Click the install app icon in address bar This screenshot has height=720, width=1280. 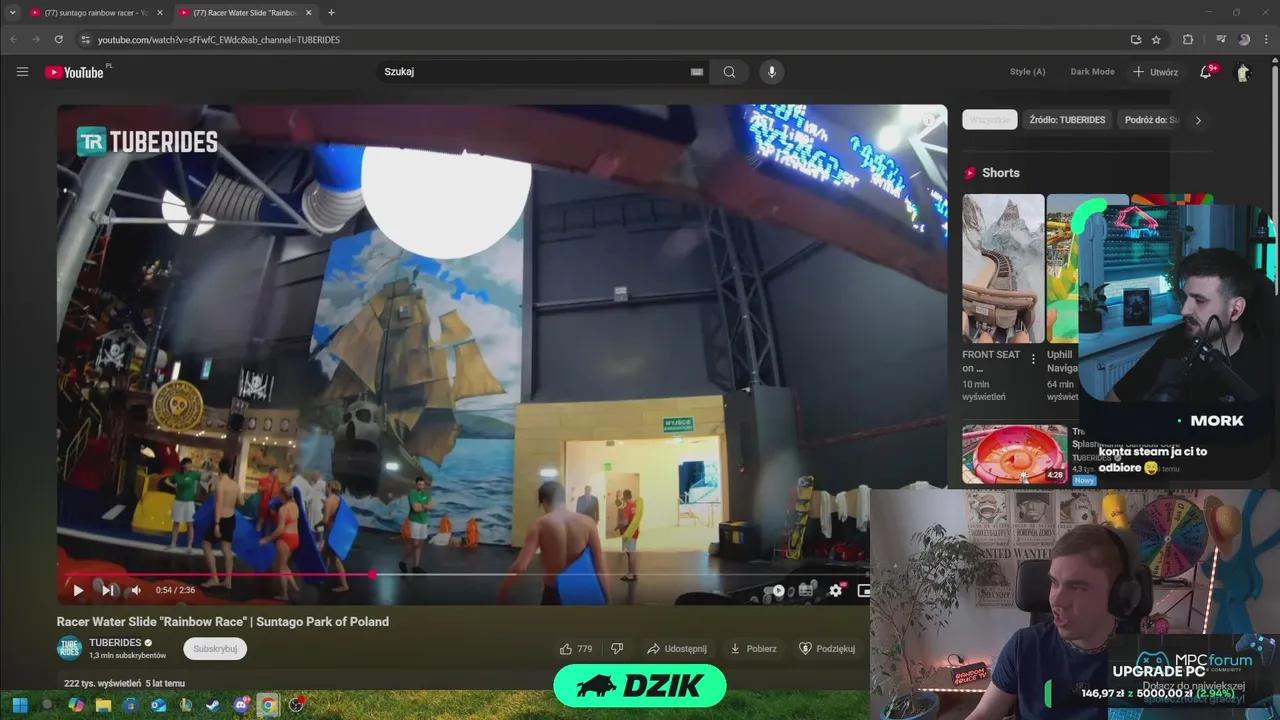point(1135,40)
